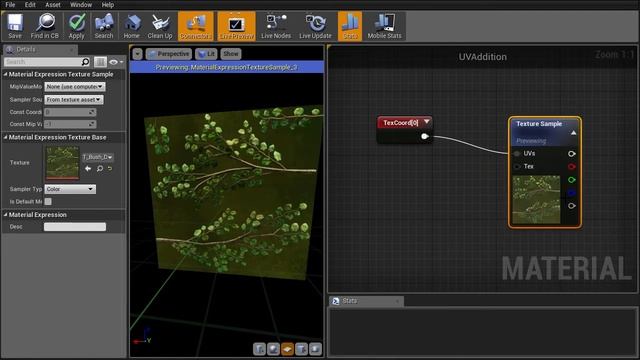Click the blue channel output pin
The width and height of the screenshot is (640, 360).
click(571, 193)
